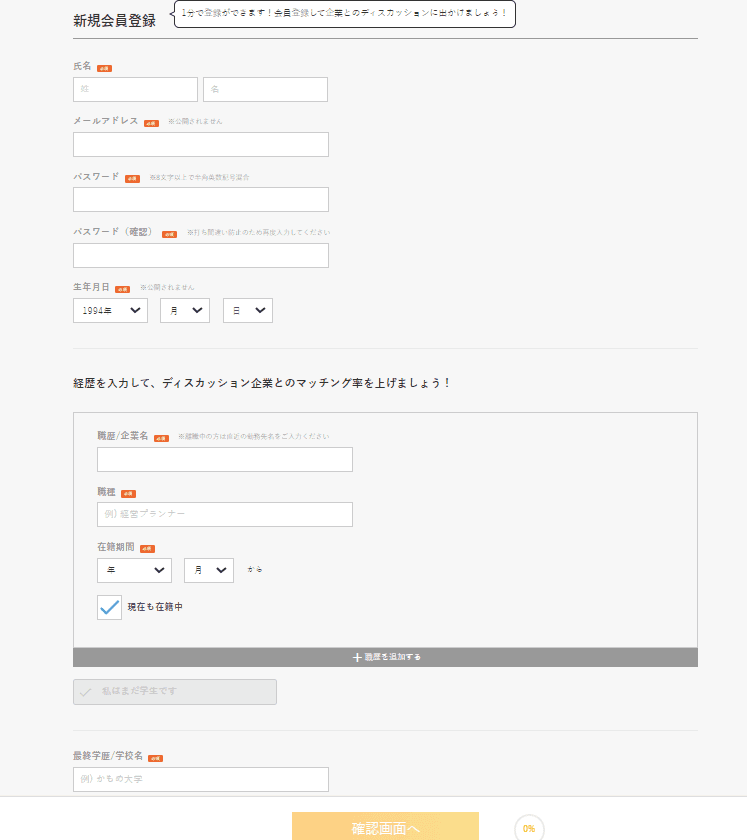Focus the メールアドレス text box
The image size is (747, 840).
200,145
